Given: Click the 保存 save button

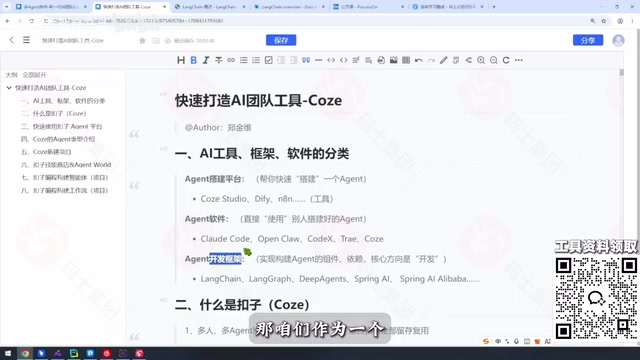Looking at the screenshot, I should [x=281, y=40].
